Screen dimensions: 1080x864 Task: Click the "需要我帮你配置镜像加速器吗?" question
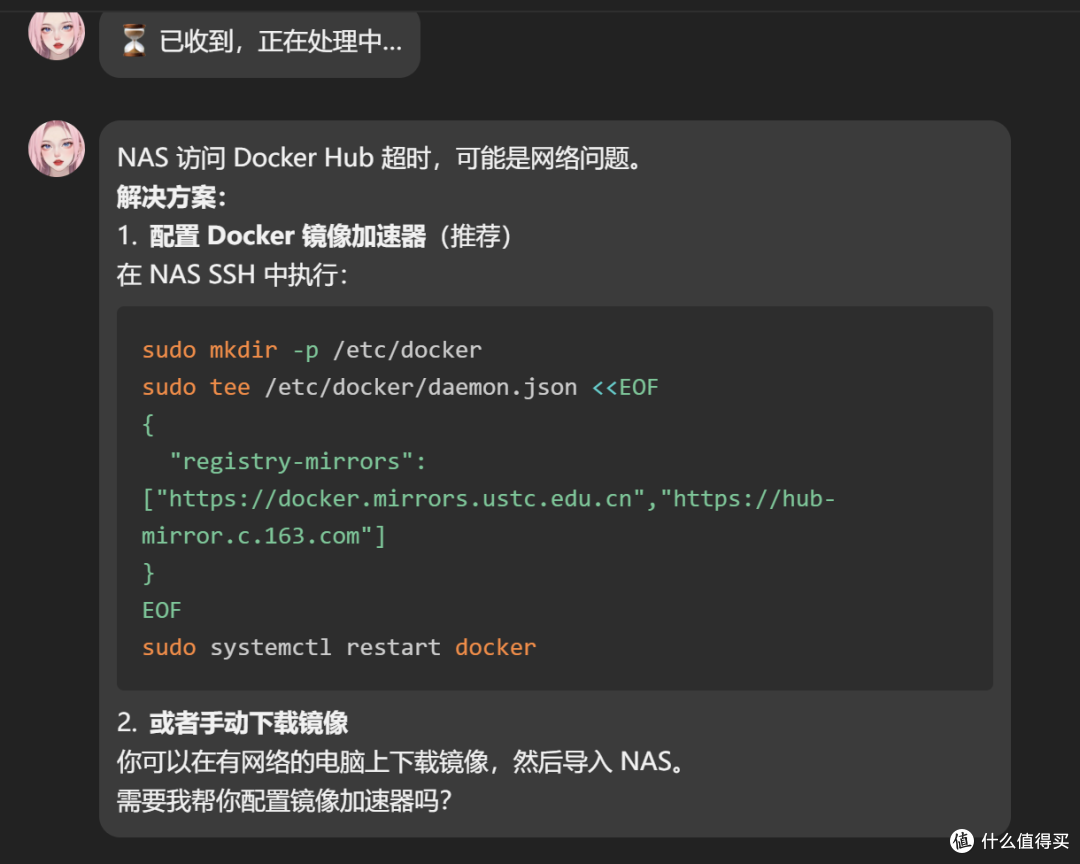point(284,800)
